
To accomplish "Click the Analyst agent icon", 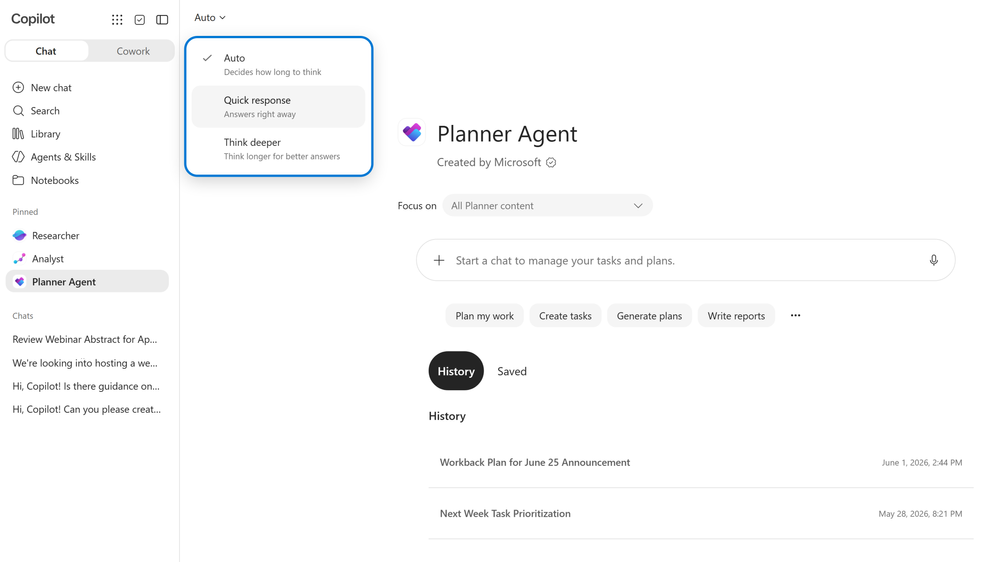I will click(x=20, y=259).
